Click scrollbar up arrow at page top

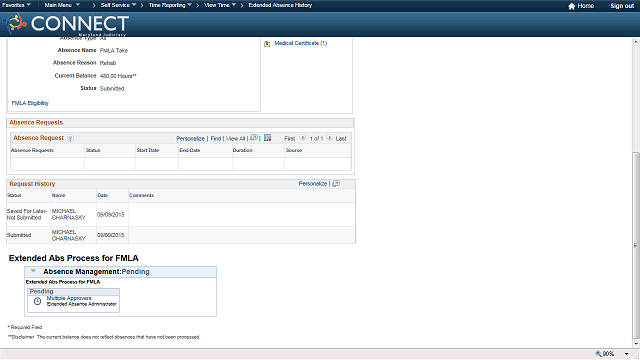click(636, 42)
